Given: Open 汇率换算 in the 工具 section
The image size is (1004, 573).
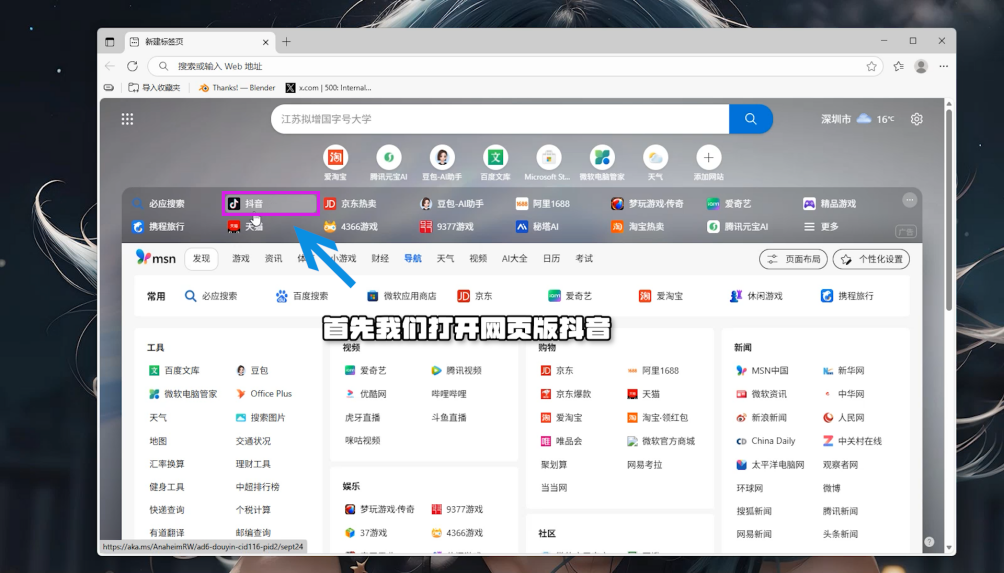Looking at the screenshot, I should click(x=166, y=464).
